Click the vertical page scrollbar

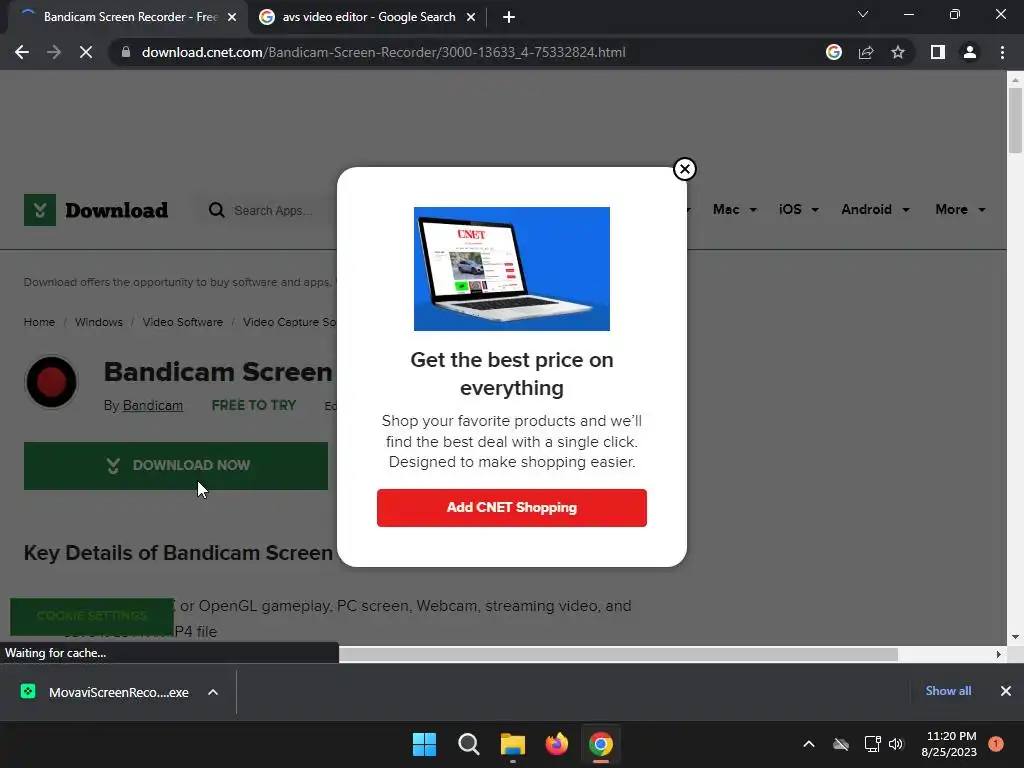[x=1015, y=119]
